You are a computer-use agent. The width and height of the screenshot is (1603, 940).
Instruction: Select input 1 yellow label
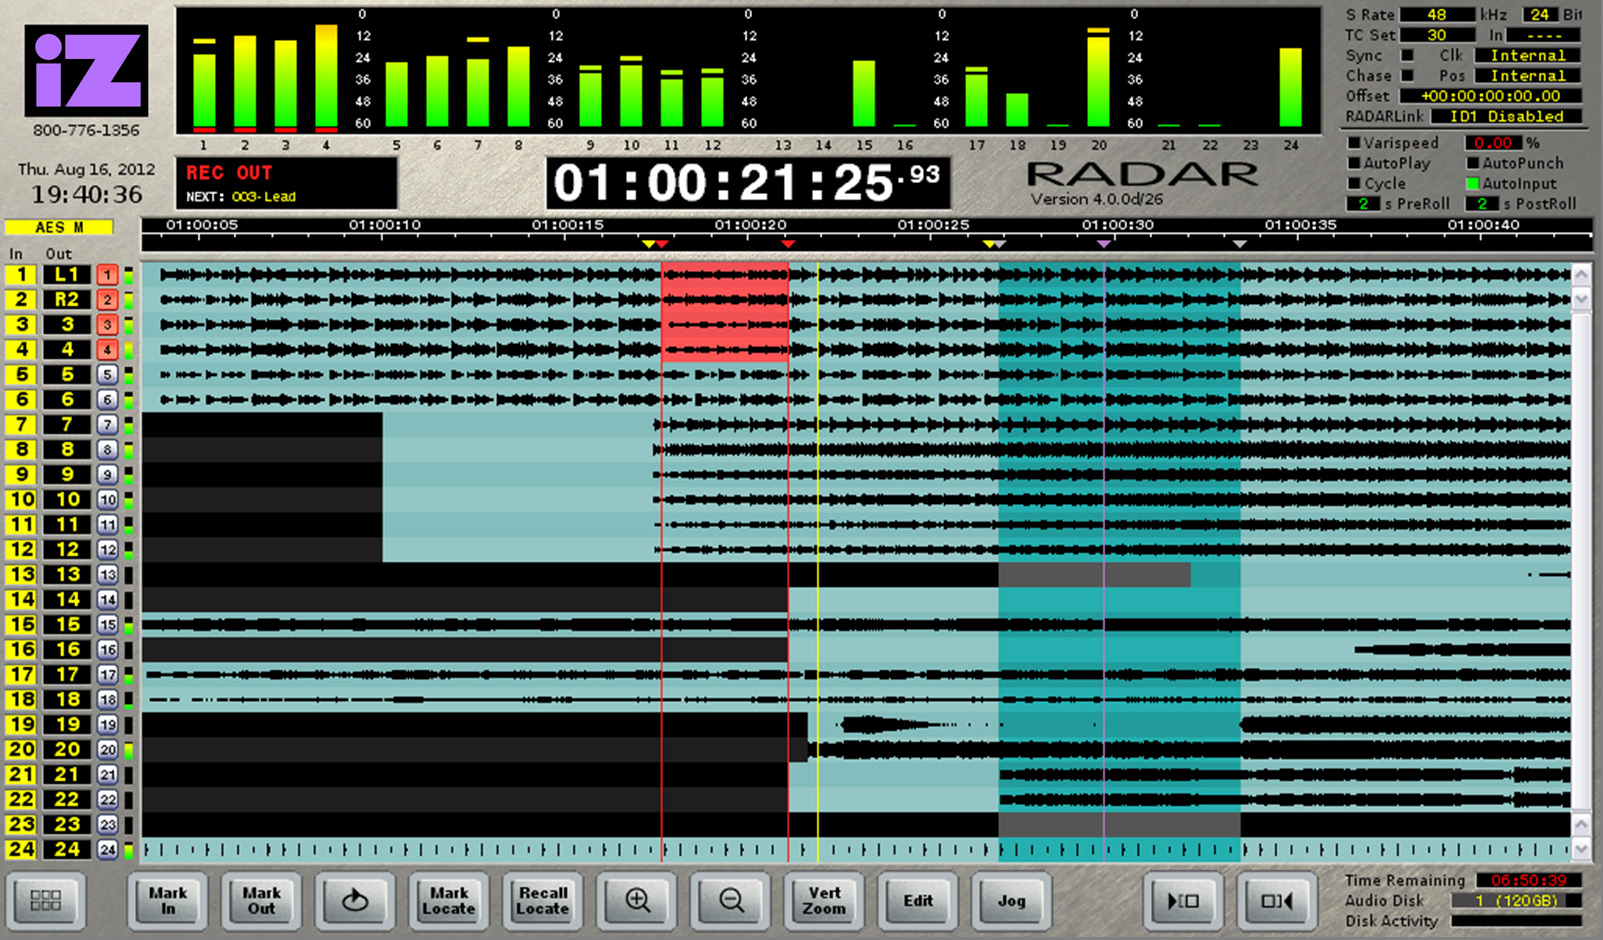21,274
